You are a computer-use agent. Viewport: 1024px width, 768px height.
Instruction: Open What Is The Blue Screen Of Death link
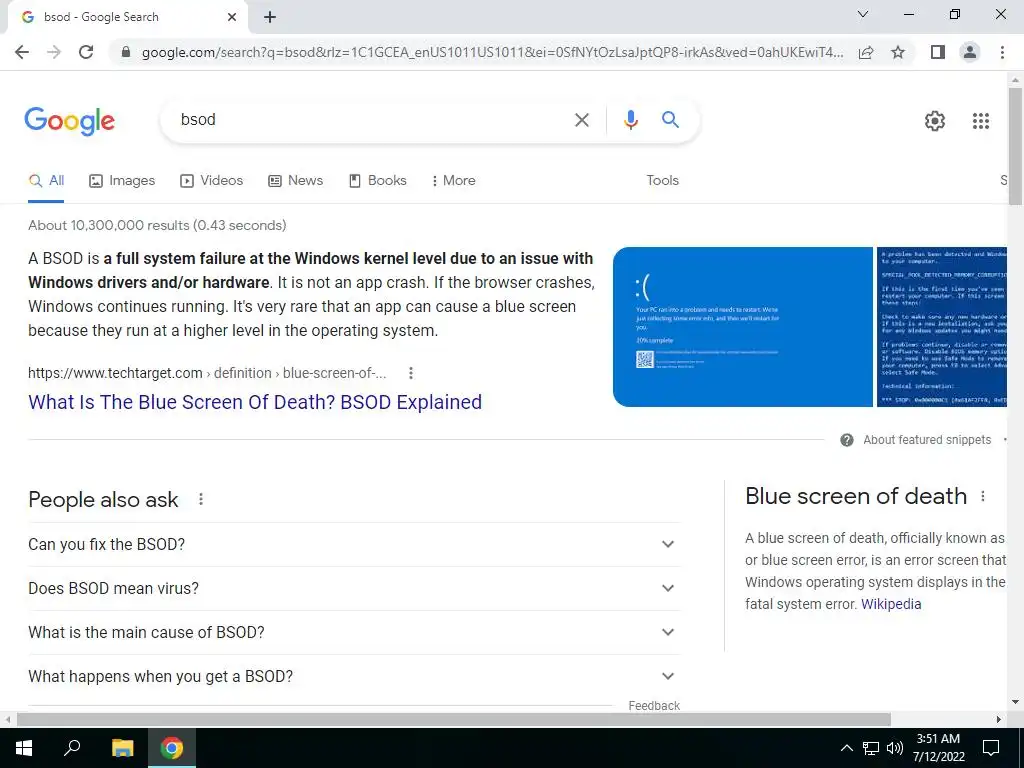pyautogui.click(x=255, y=402)
